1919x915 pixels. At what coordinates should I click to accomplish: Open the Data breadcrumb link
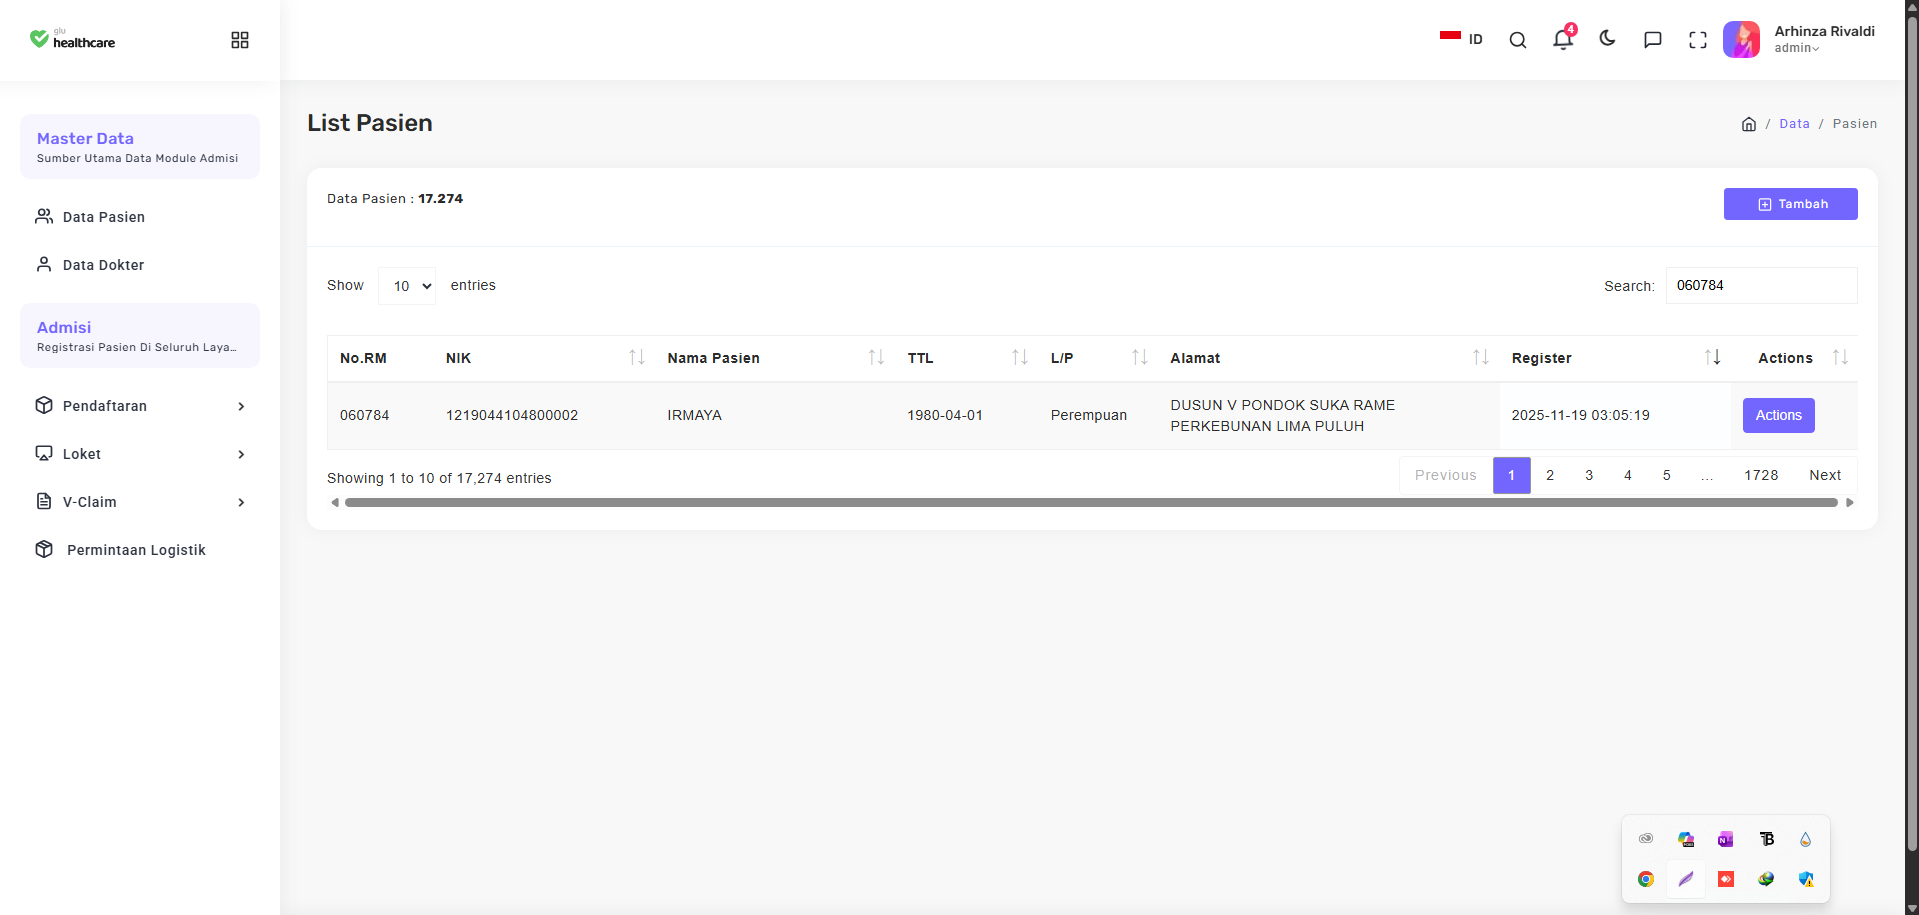(x=1794, y=124)
